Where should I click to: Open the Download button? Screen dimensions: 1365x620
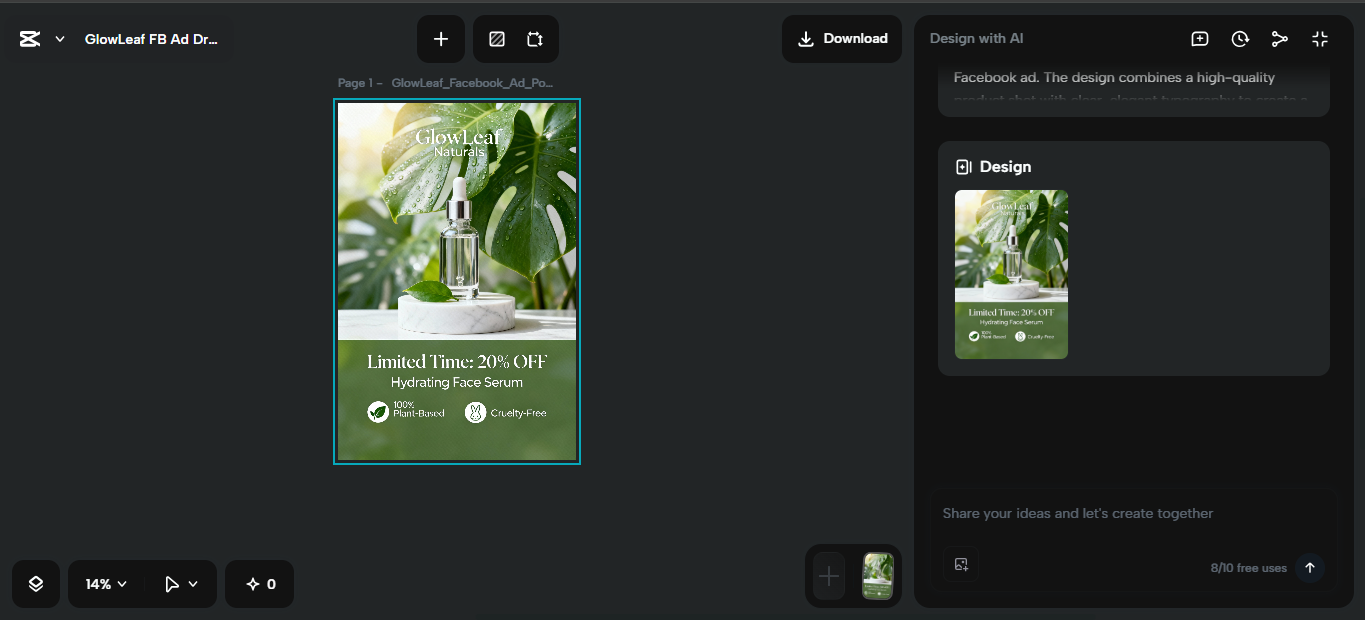841,38
